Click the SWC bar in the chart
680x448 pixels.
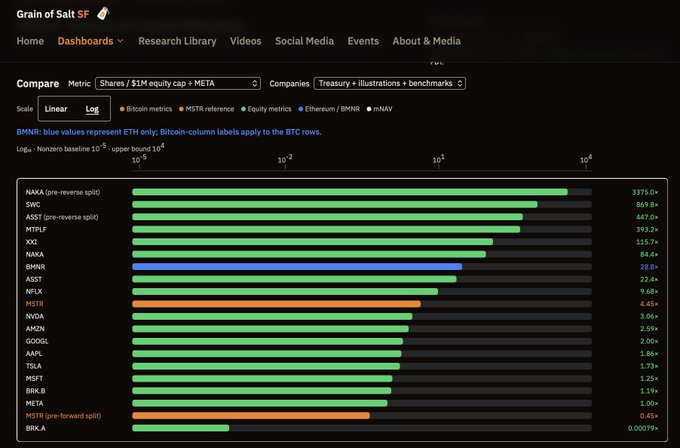(335, 204)
